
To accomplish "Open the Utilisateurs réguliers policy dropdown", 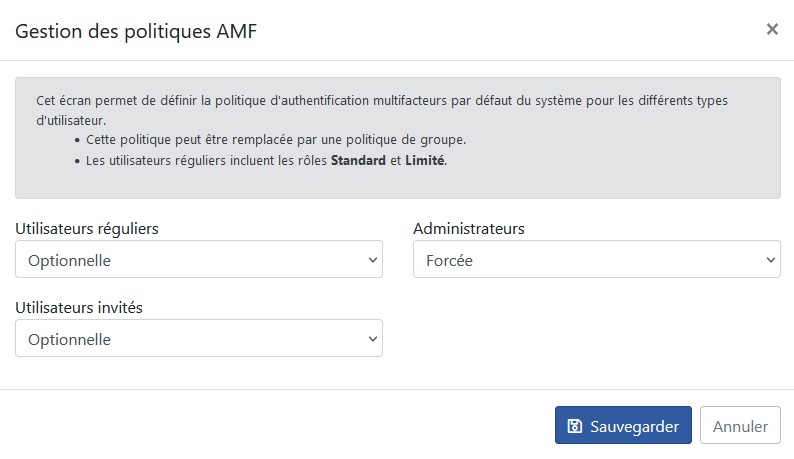I will [x=199, y=259].
